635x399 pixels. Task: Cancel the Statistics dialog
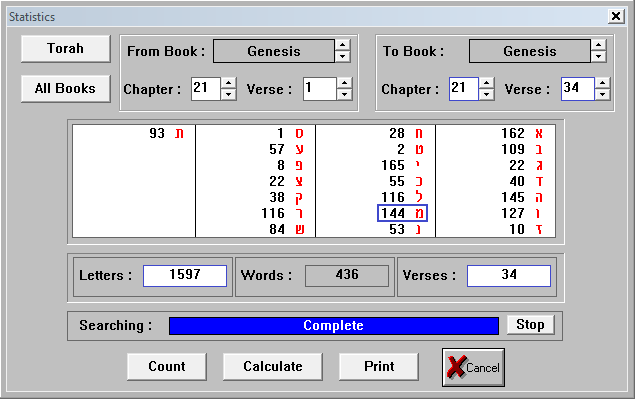[x=473, y=367]
